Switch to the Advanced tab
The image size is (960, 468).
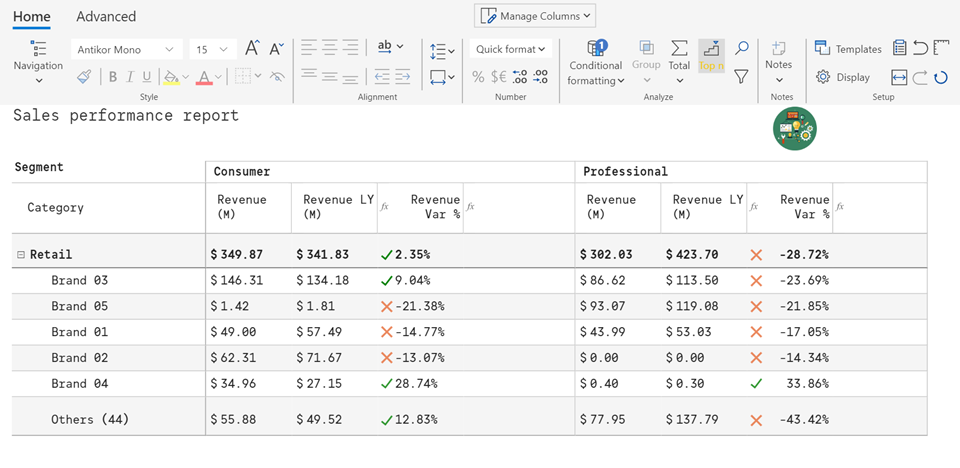(106, 16)
